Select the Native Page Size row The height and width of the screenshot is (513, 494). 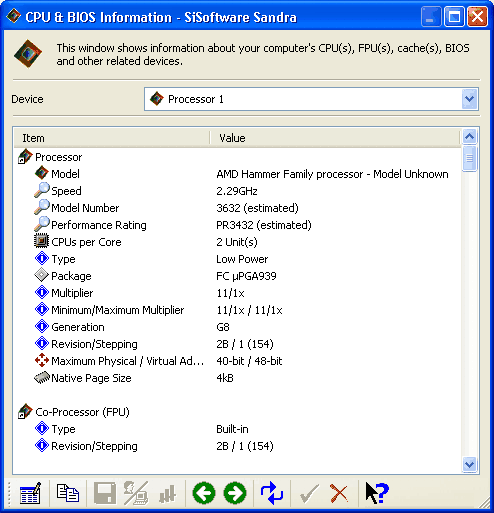pos(237,378)
